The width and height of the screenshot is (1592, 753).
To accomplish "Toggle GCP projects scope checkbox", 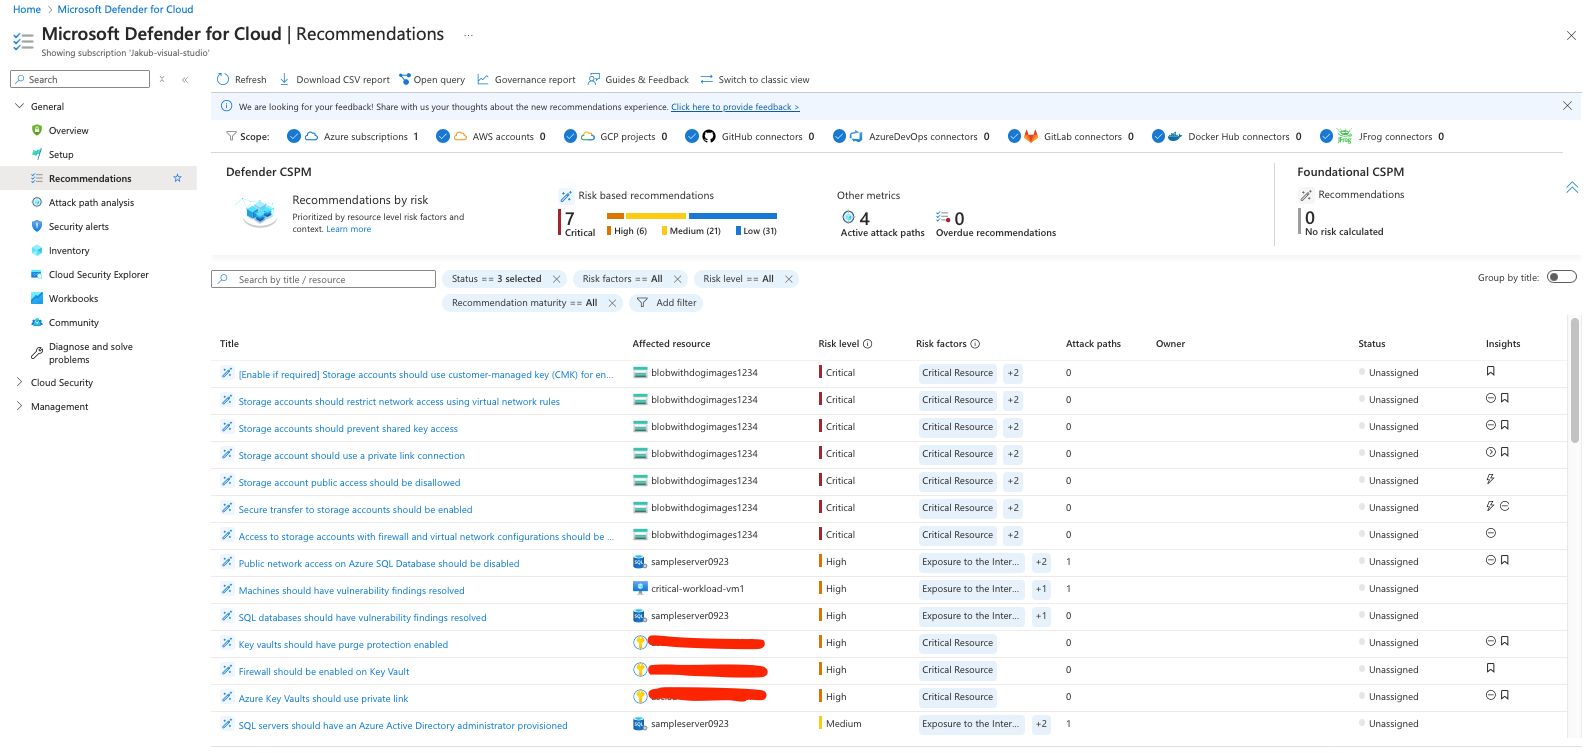I will [x=570, y=136].
